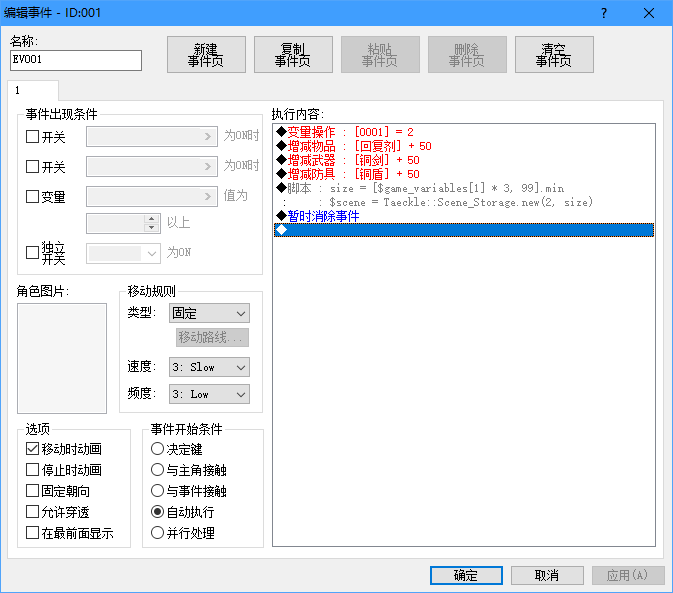The height and width of the screenshot is (593, 673).
Task: Uncheck the 移动时动画 option
Action: (x=33, y=449)
